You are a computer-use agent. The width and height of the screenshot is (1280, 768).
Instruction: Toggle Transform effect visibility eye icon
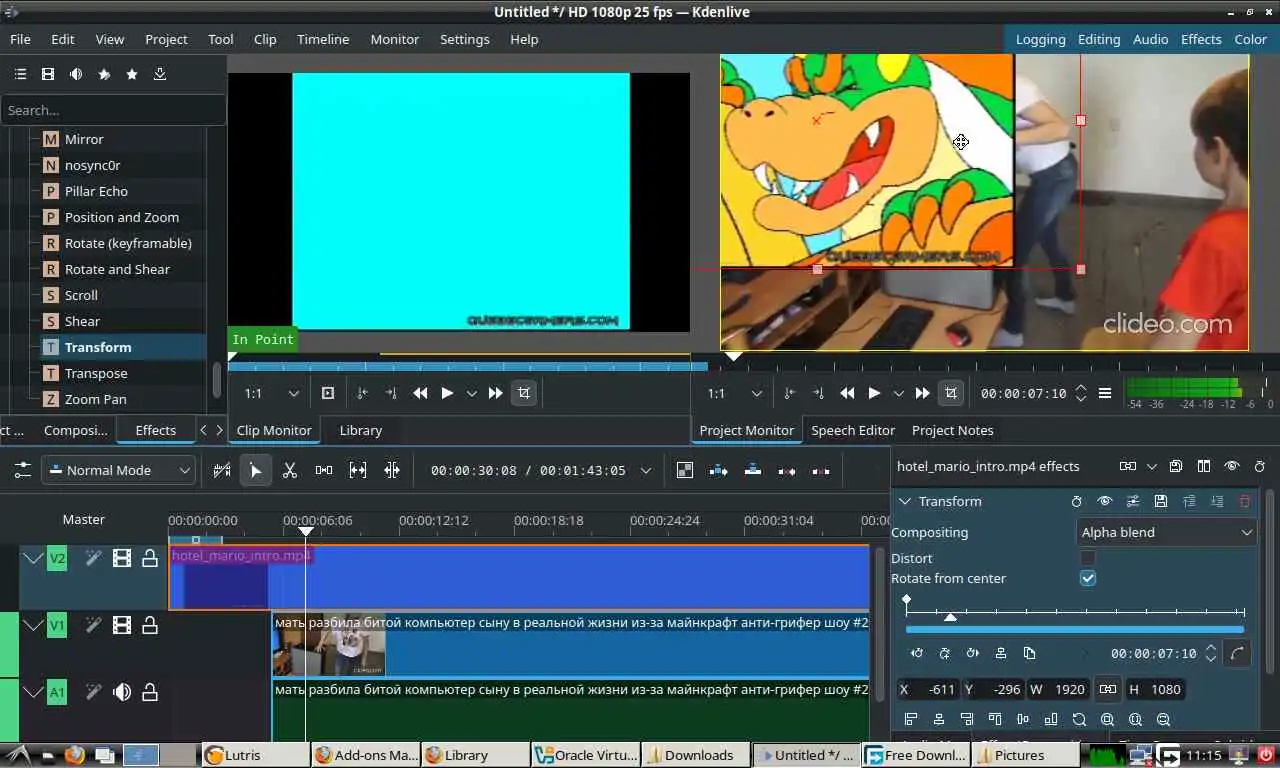coord(1104,501)
